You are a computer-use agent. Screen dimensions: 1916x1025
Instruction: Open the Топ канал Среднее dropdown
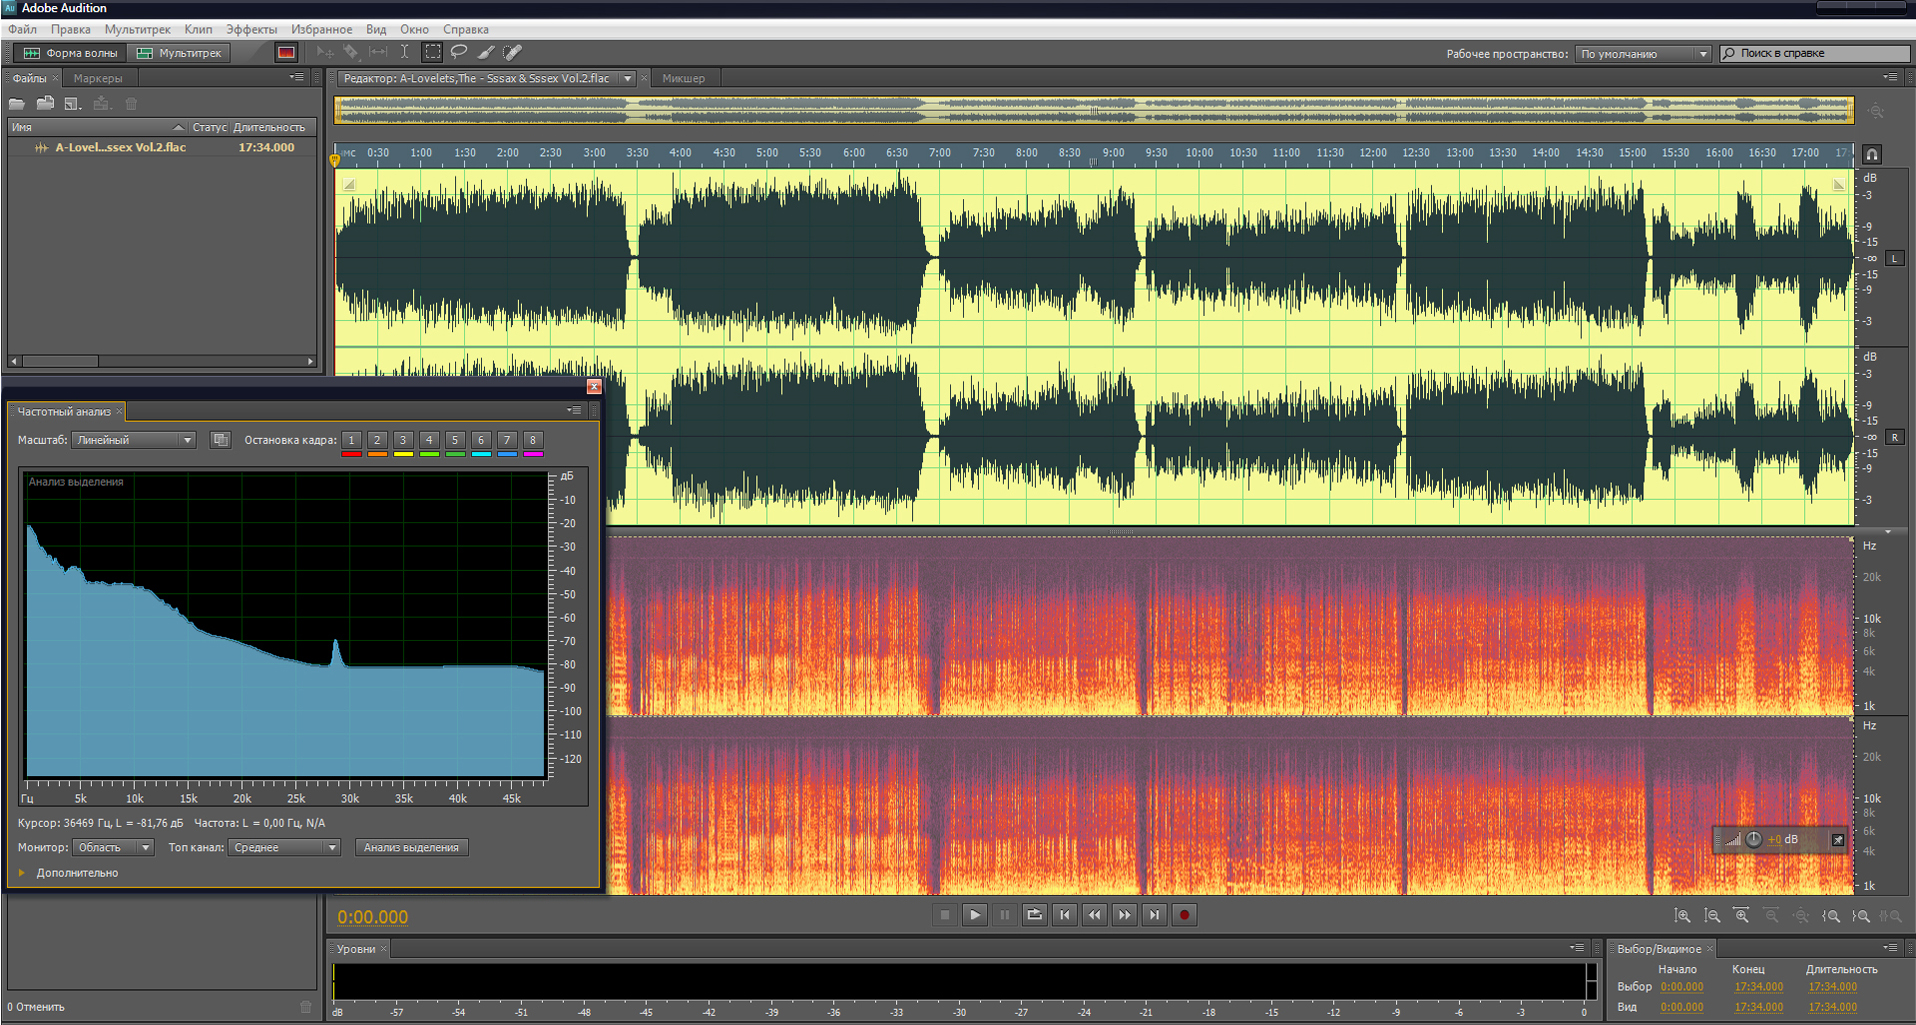coord(284,848)
